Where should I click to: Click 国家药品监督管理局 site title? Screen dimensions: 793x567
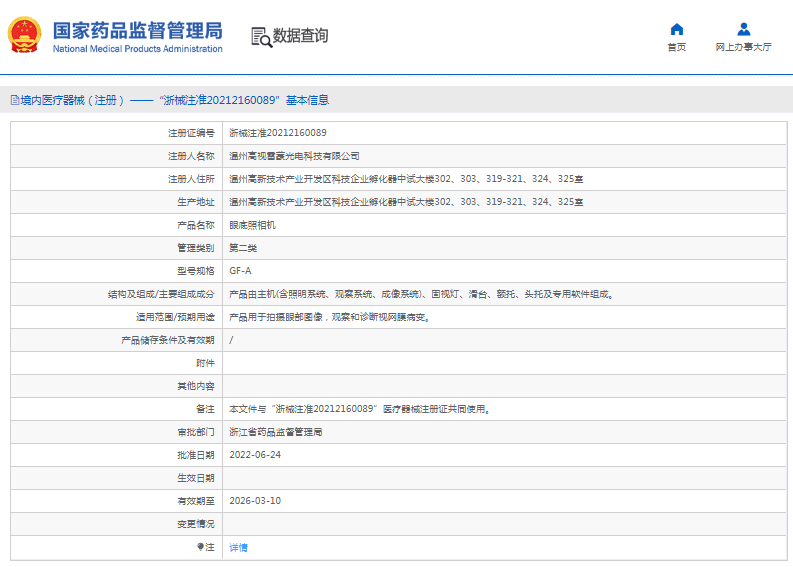coord(137,29)
